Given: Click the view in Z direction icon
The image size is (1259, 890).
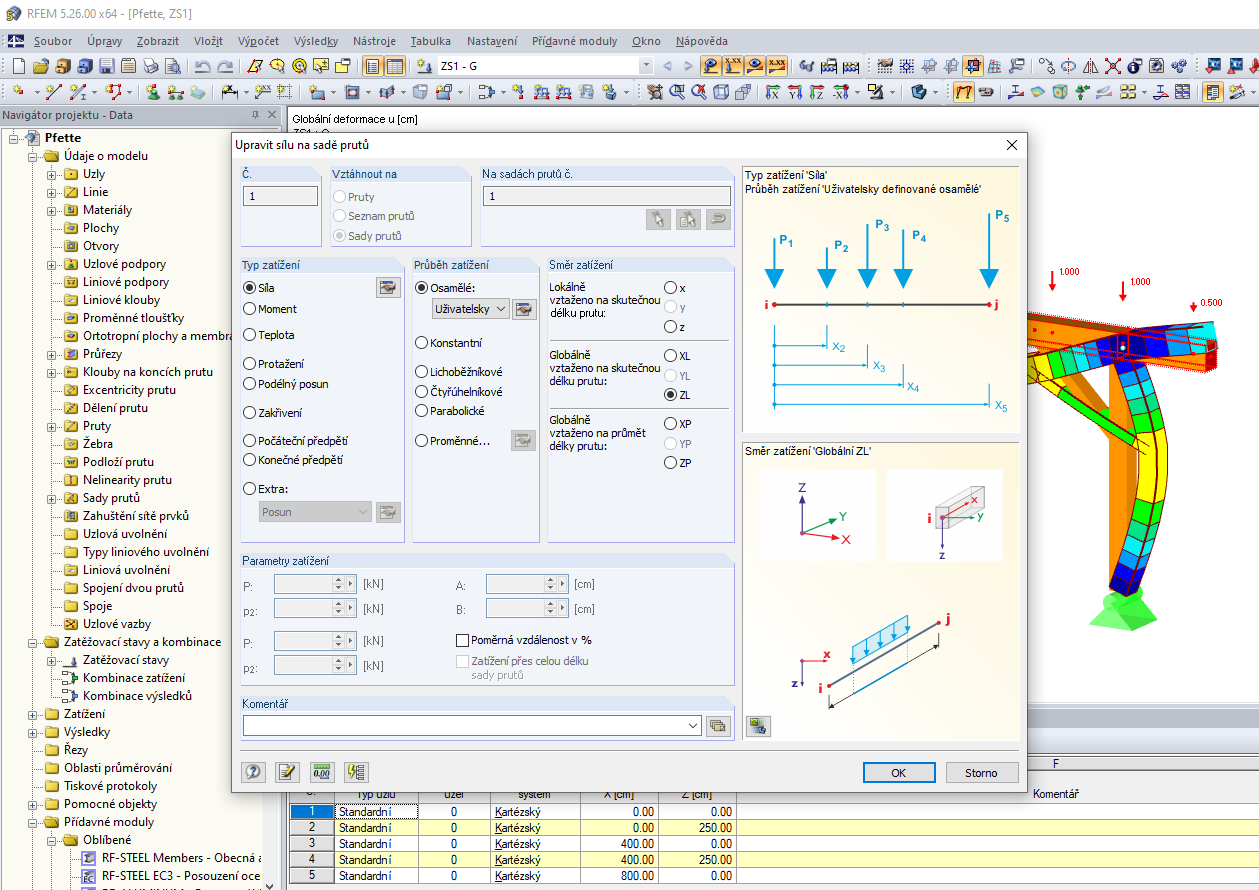Looking at the screenshot, I should (x=817, y=92).
